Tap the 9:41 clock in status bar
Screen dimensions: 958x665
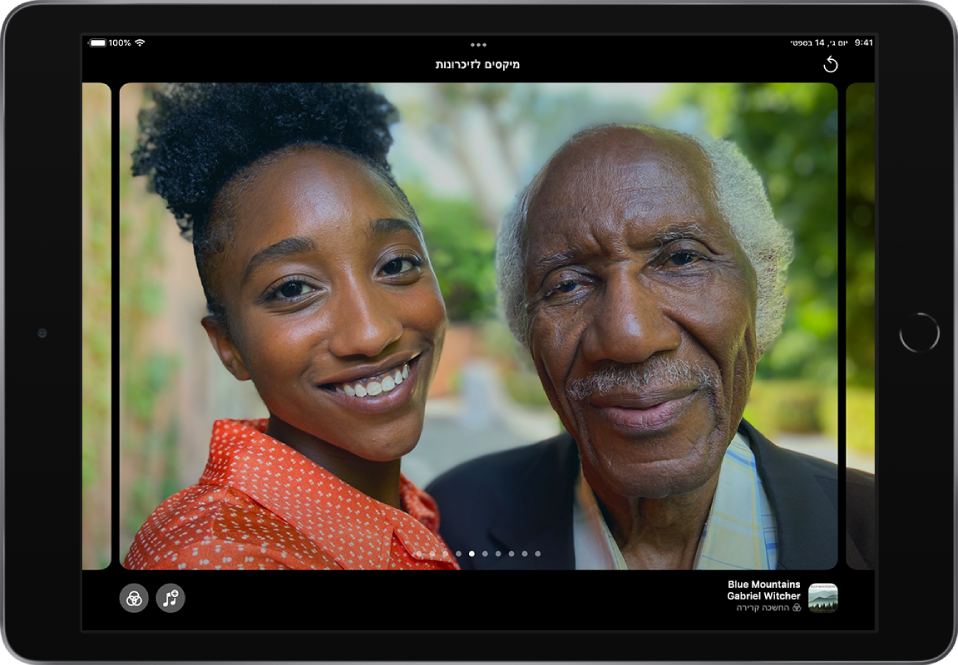864,43
